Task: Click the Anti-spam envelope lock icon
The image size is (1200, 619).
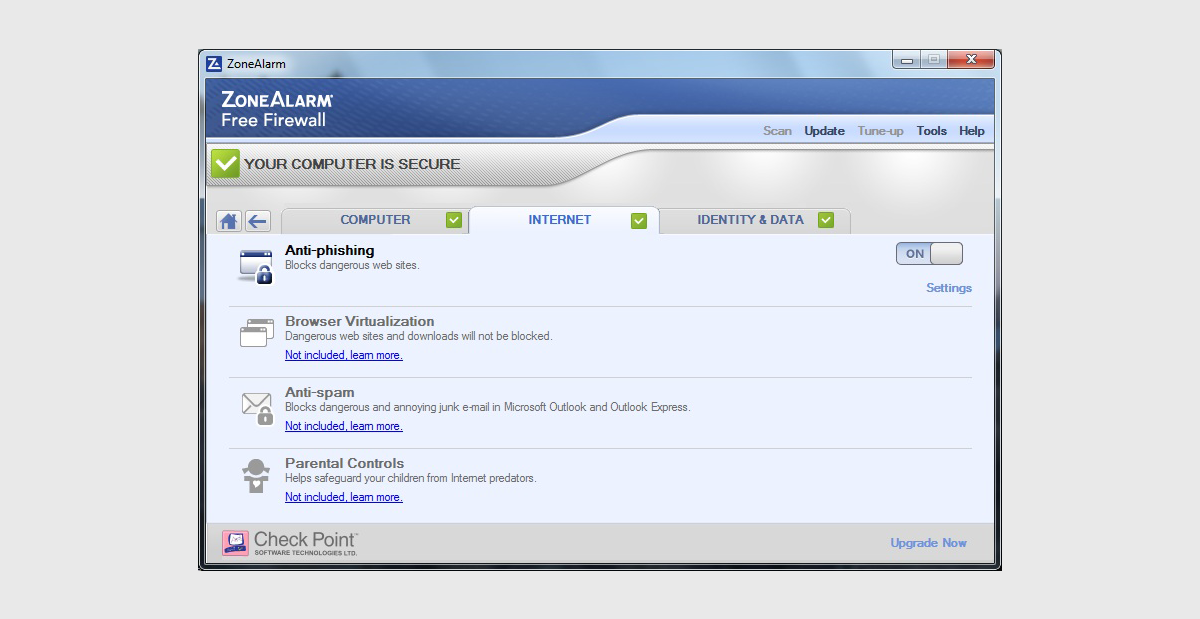Action: (x=257, y=407)
